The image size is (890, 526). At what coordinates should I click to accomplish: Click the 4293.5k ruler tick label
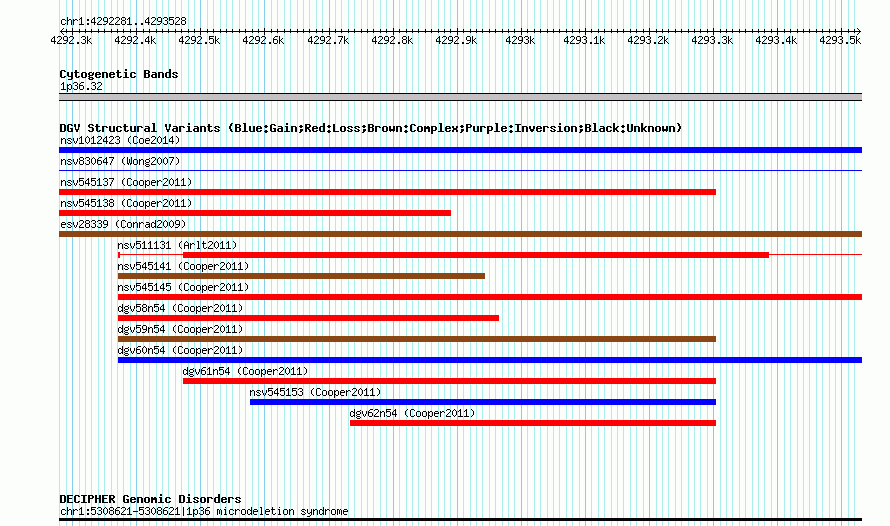click(x=840, y=40)
